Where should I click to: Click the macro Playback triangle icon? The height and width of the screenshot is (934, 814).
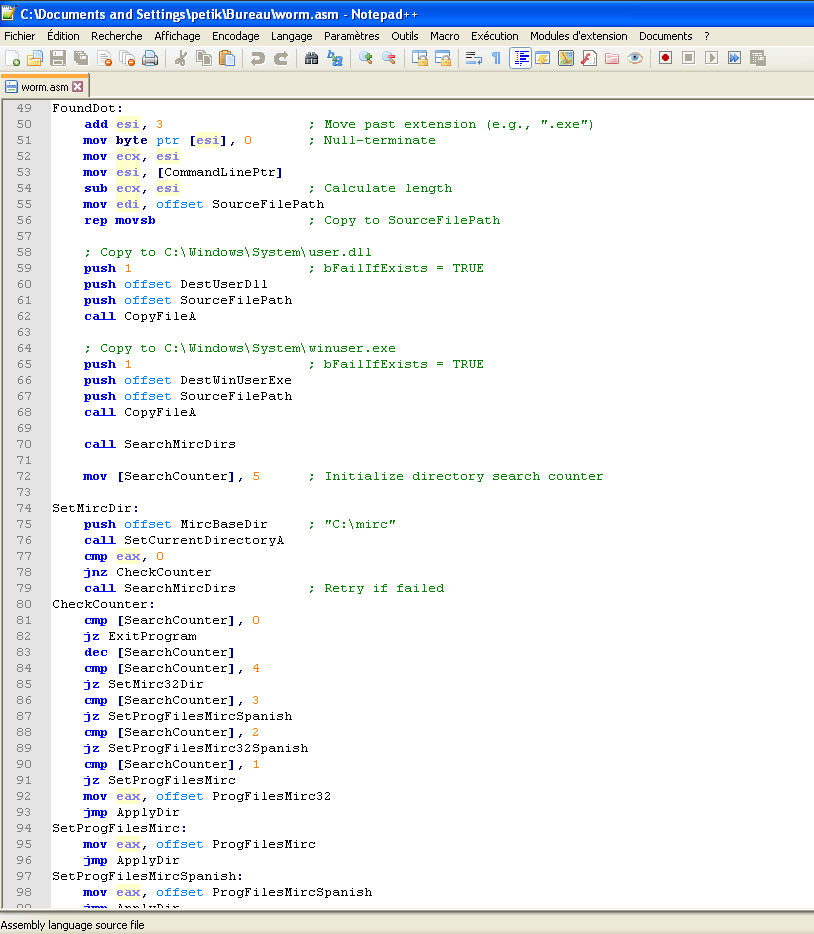pos(712,58)
